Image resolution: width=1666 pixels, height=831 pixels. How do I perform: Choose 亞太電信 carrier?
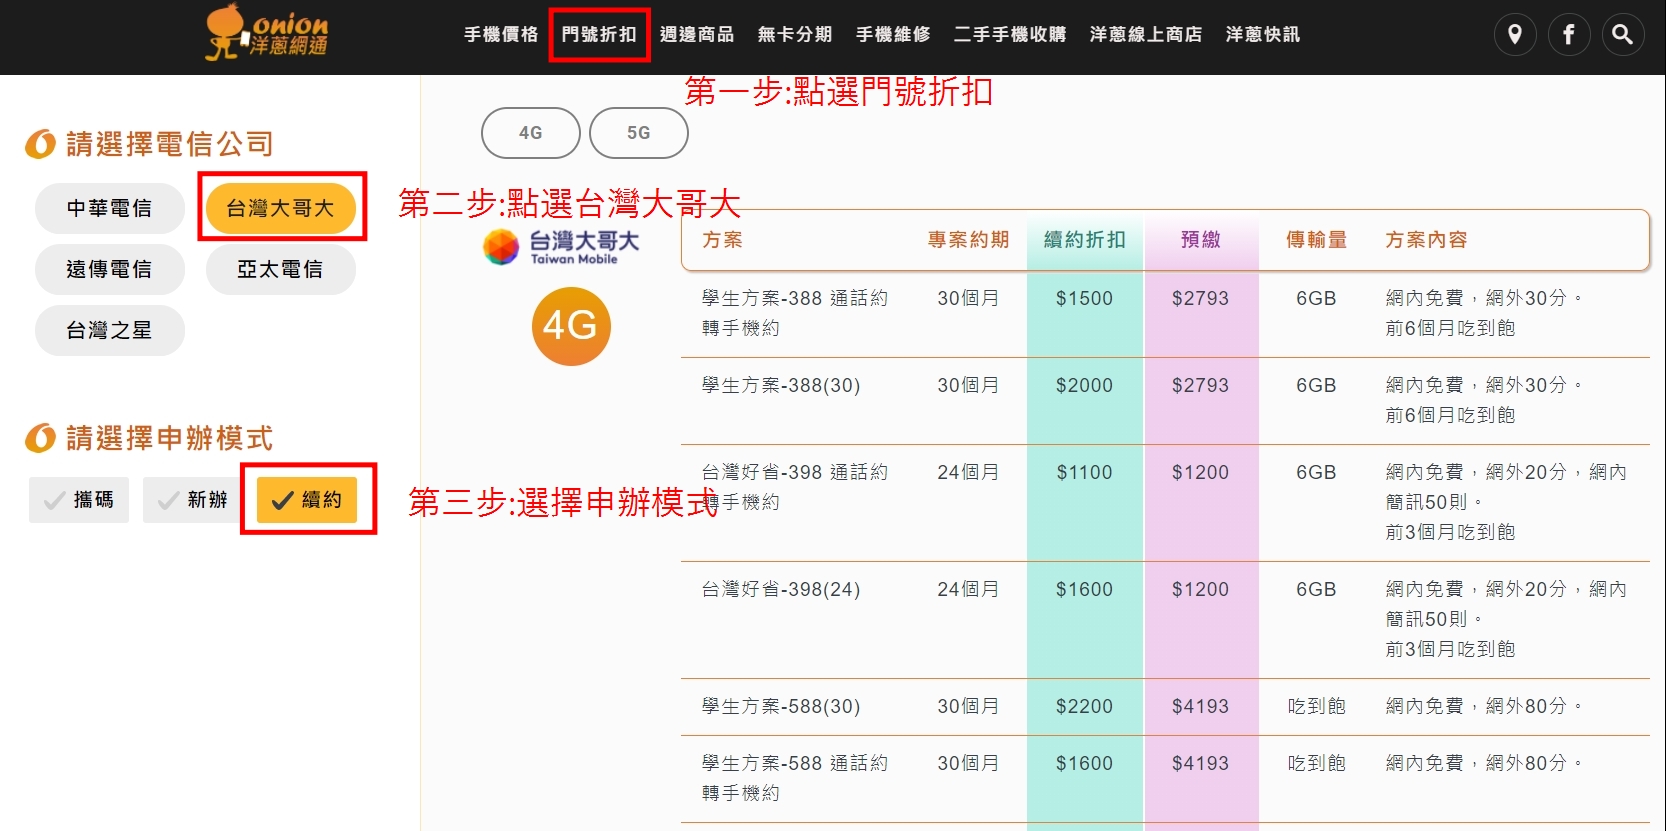click(x=281, y=269)
